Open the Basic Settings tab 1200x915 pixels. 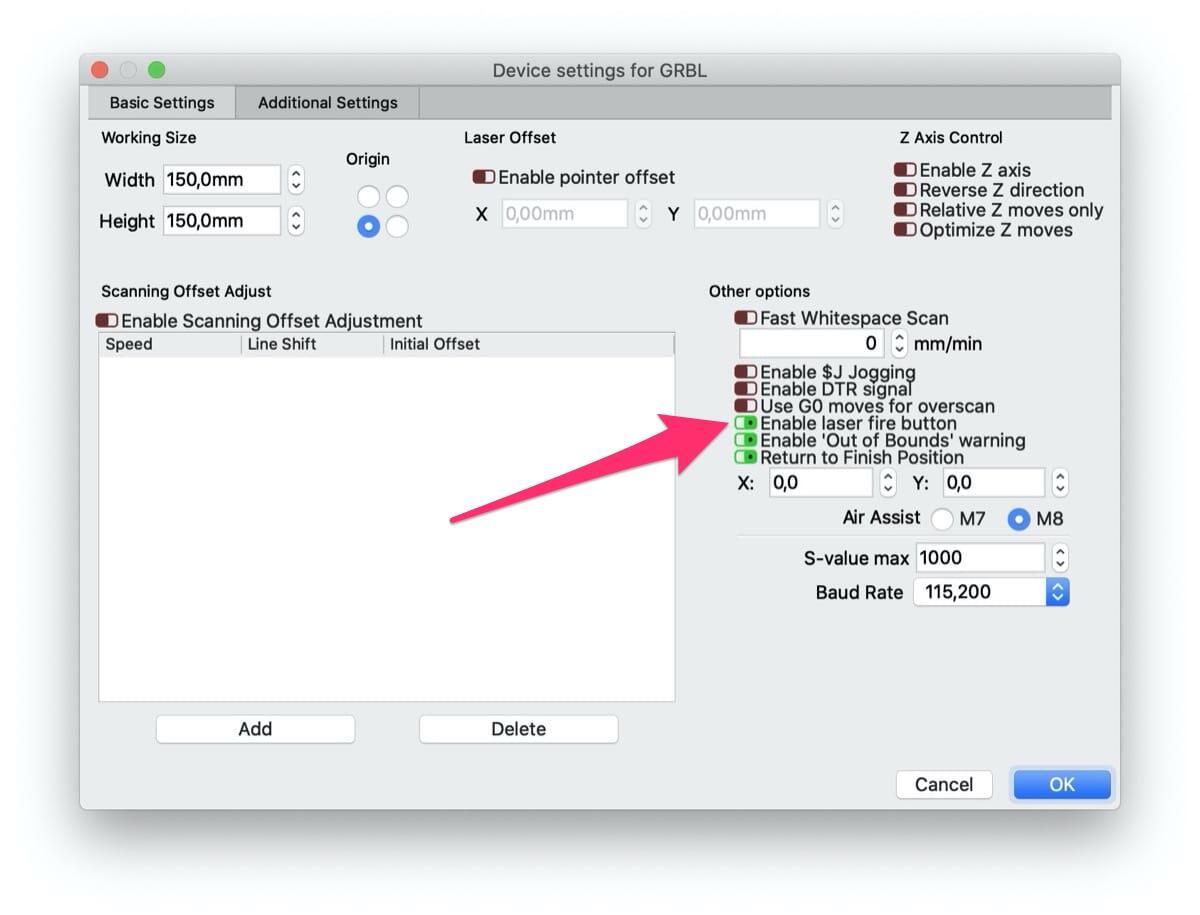click(162, 102)
